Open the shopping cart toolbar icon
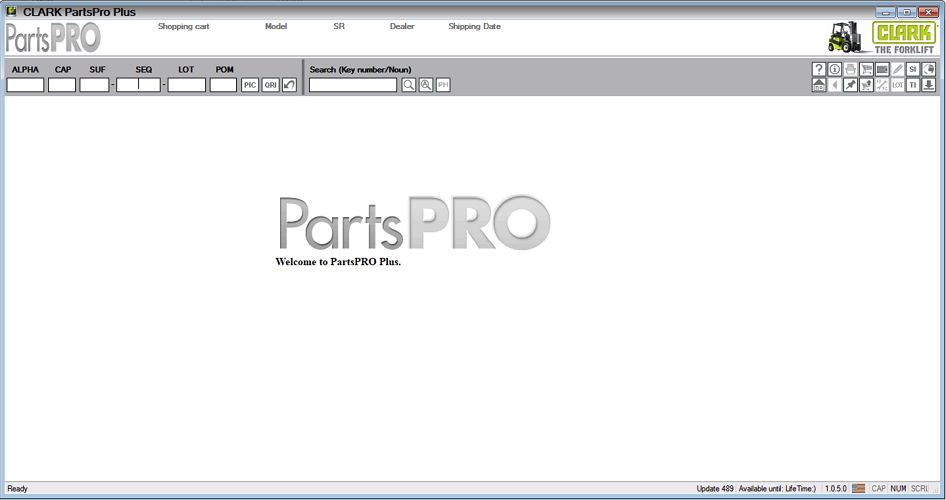Viewport: 946px width, 500px height. coord(866,69)
